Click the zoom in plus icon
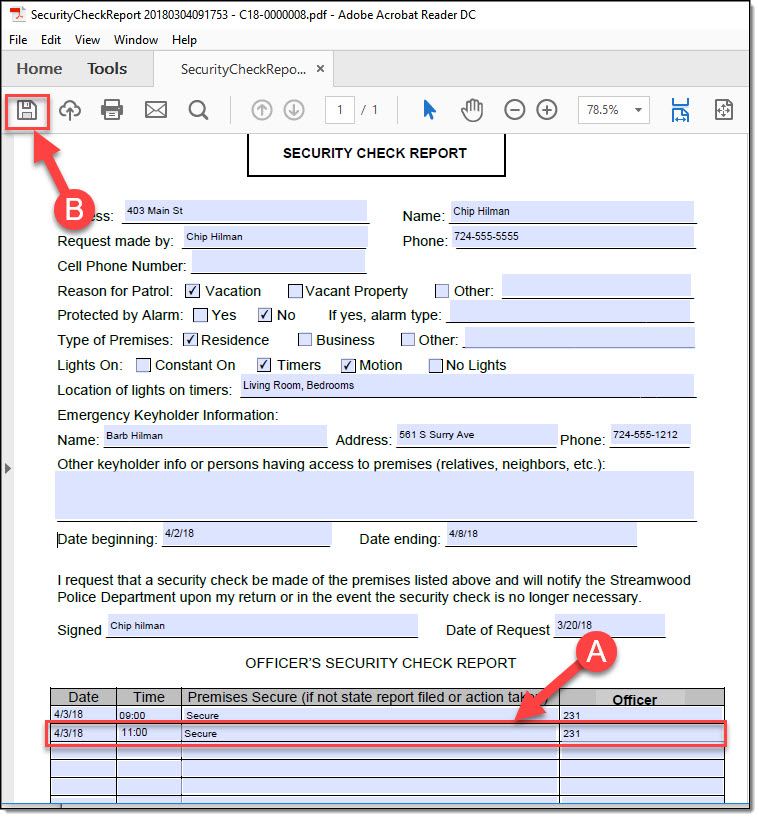 click(547, 110)
